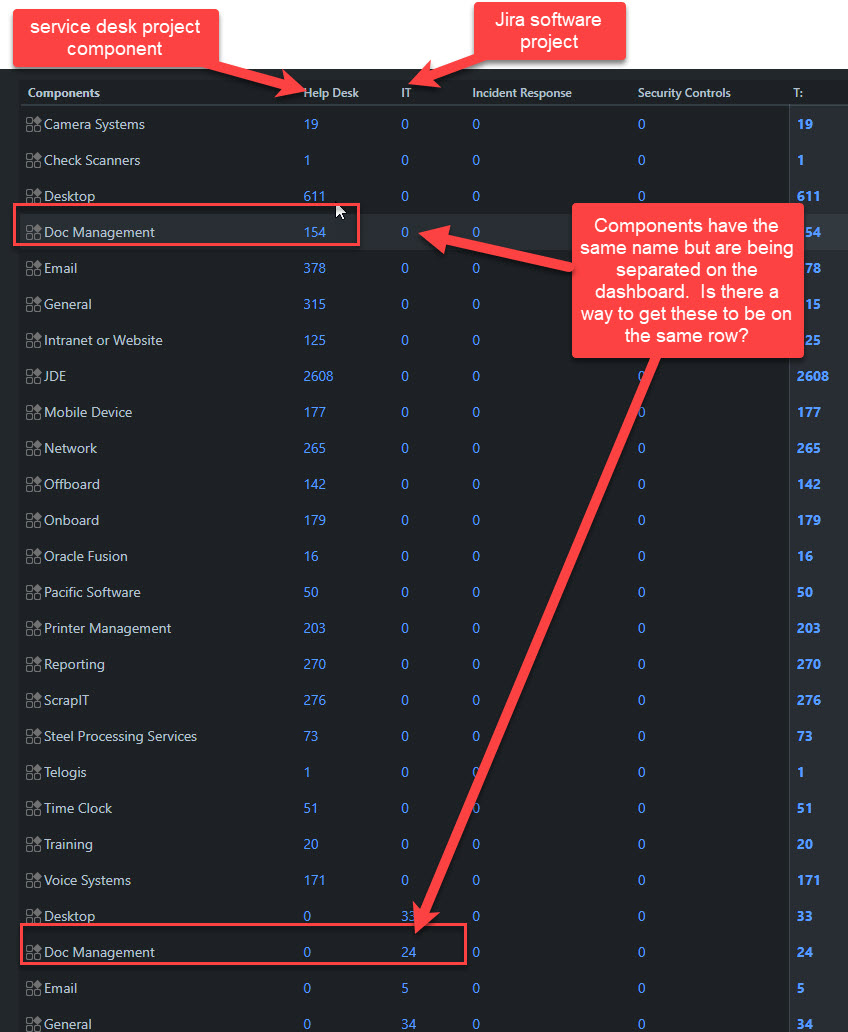The width and height of the screenshot is (848, 1032).
Task: Click the Oracle Fusion component icon
Action: coord(34,556)
